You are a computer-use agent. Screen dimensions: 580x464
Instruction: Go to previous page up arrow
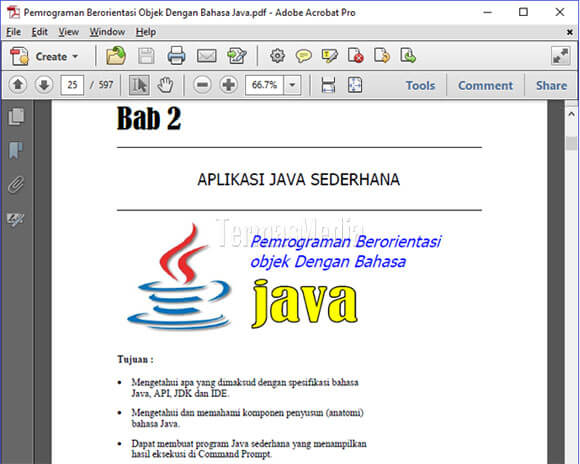[18, 85]
